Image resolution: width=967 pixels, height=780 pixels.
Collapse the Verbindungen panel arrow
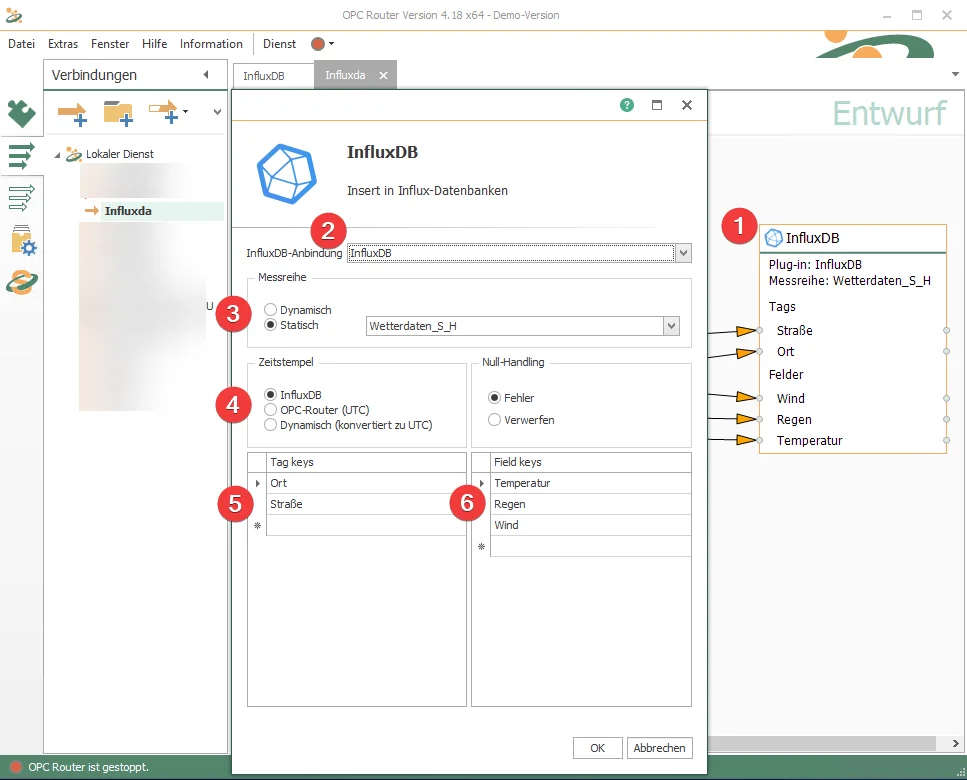(206, 75)
